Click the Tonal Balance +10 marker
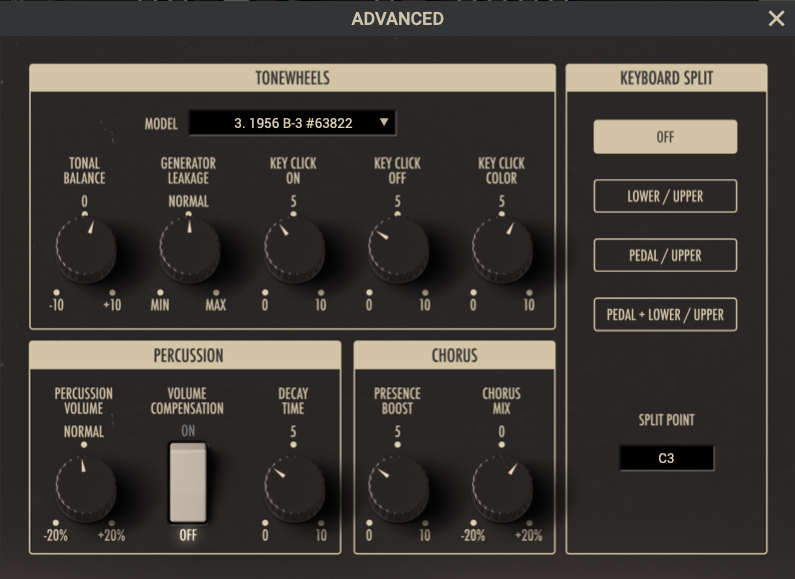Viewport: 795px width, 579px height. pos(112,304)
